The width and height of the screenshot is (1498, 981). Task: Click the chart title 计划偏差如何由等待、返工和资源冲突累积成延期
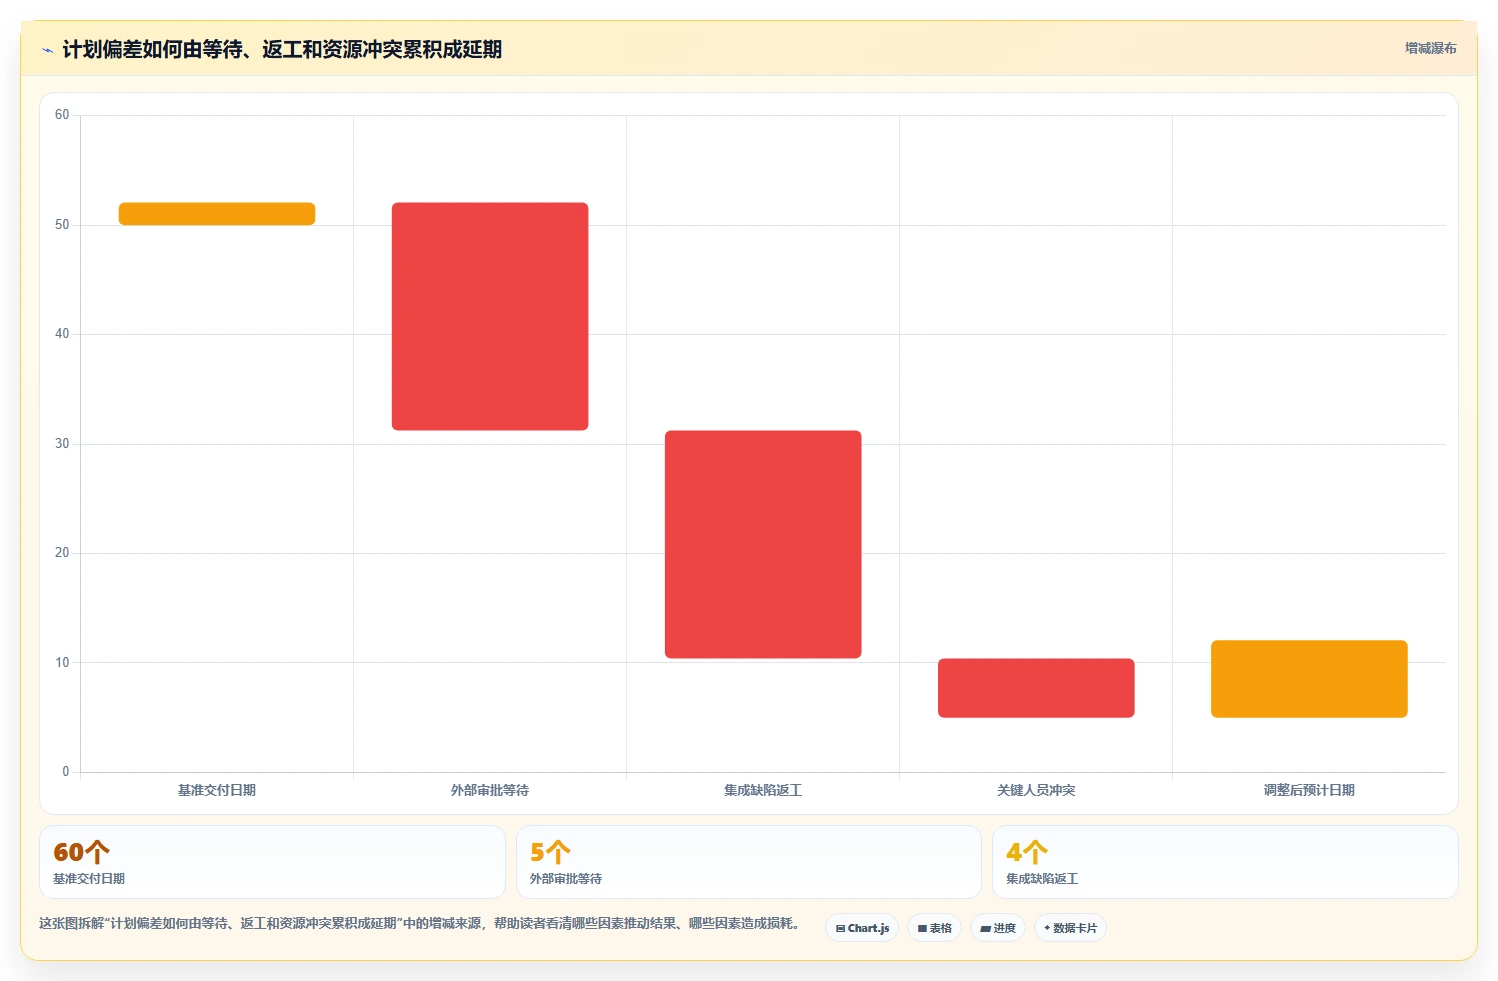[x=282, y=49]
